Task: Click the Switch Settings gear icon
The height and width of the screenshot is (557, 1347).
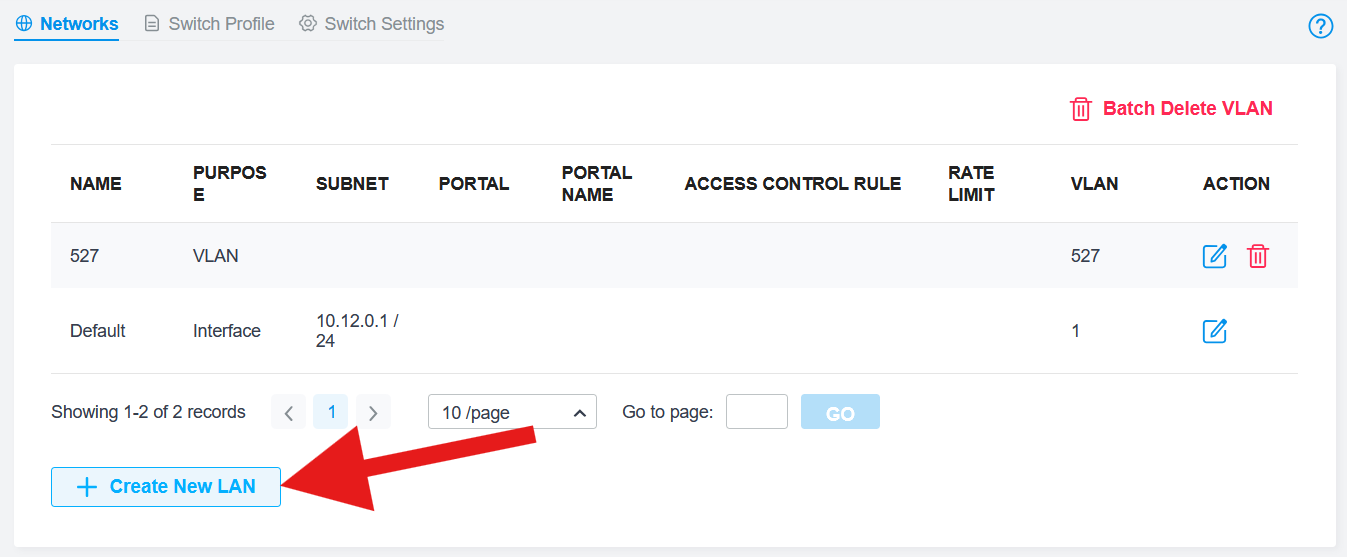Action: (x=308, y=23)
